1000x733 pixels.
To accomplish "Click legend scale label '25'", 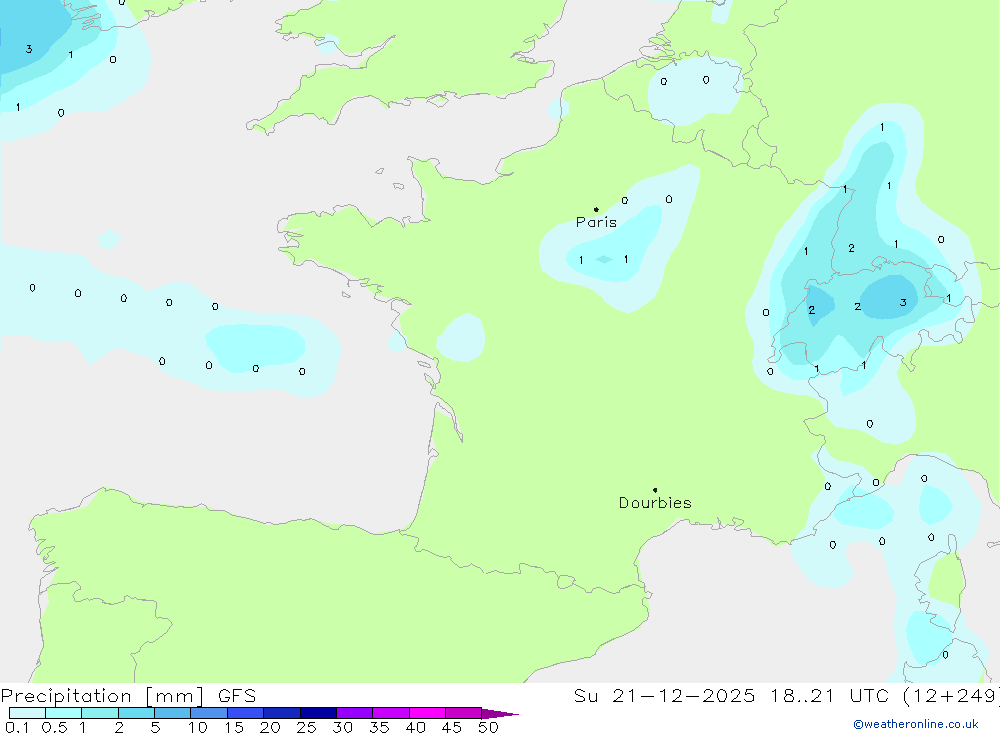I will (x=306, y=727).
